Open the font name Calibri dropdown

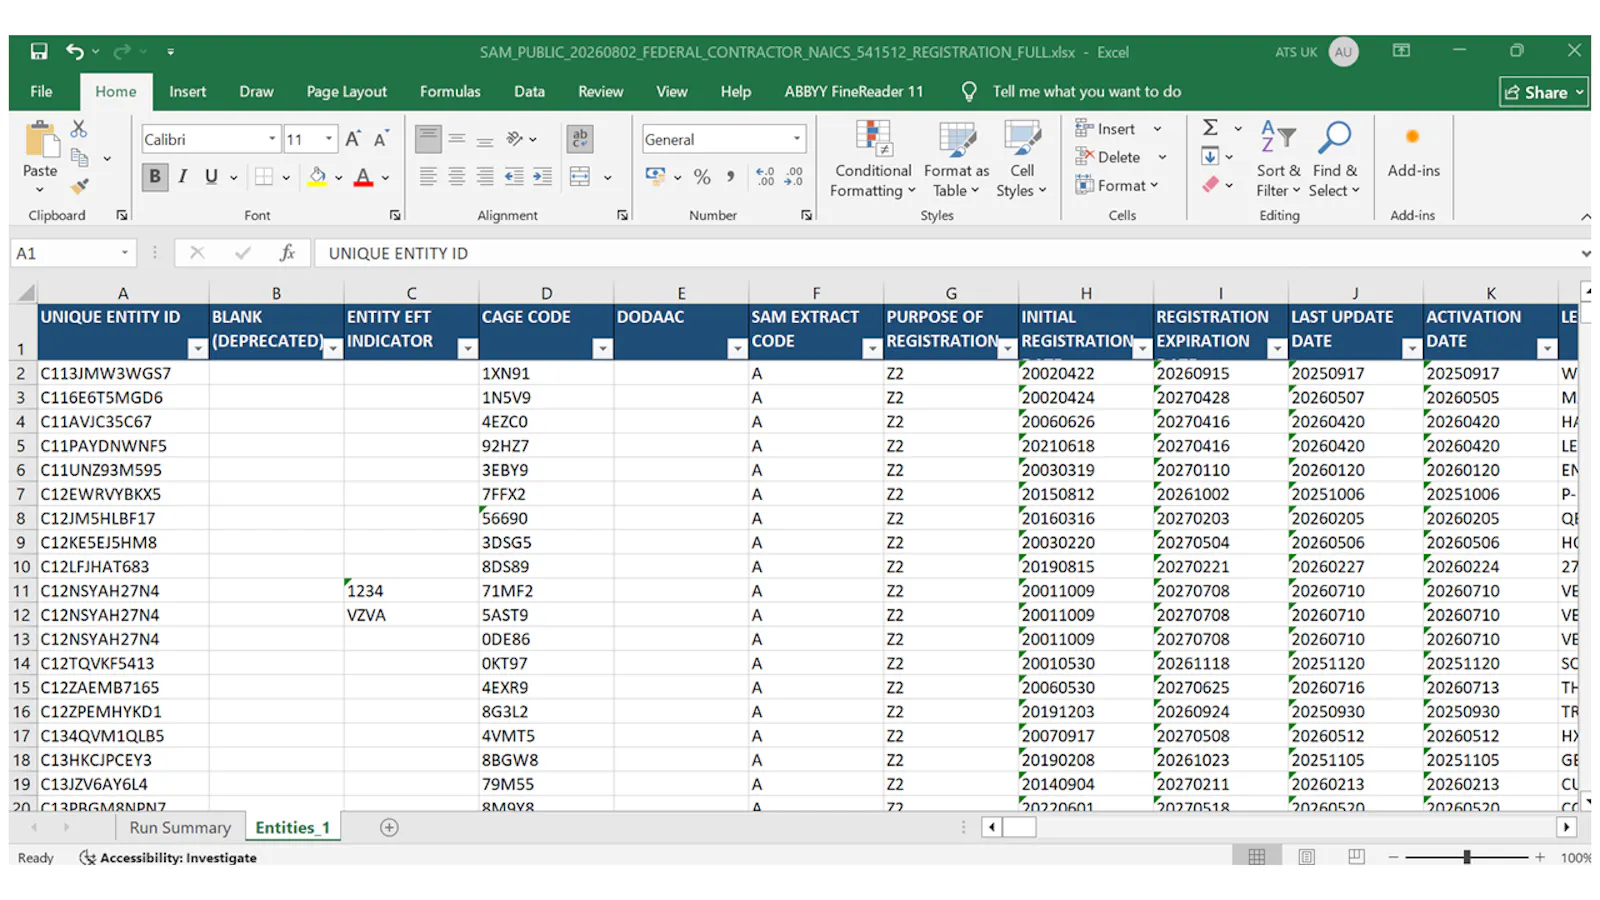click(x=272, y=139)
